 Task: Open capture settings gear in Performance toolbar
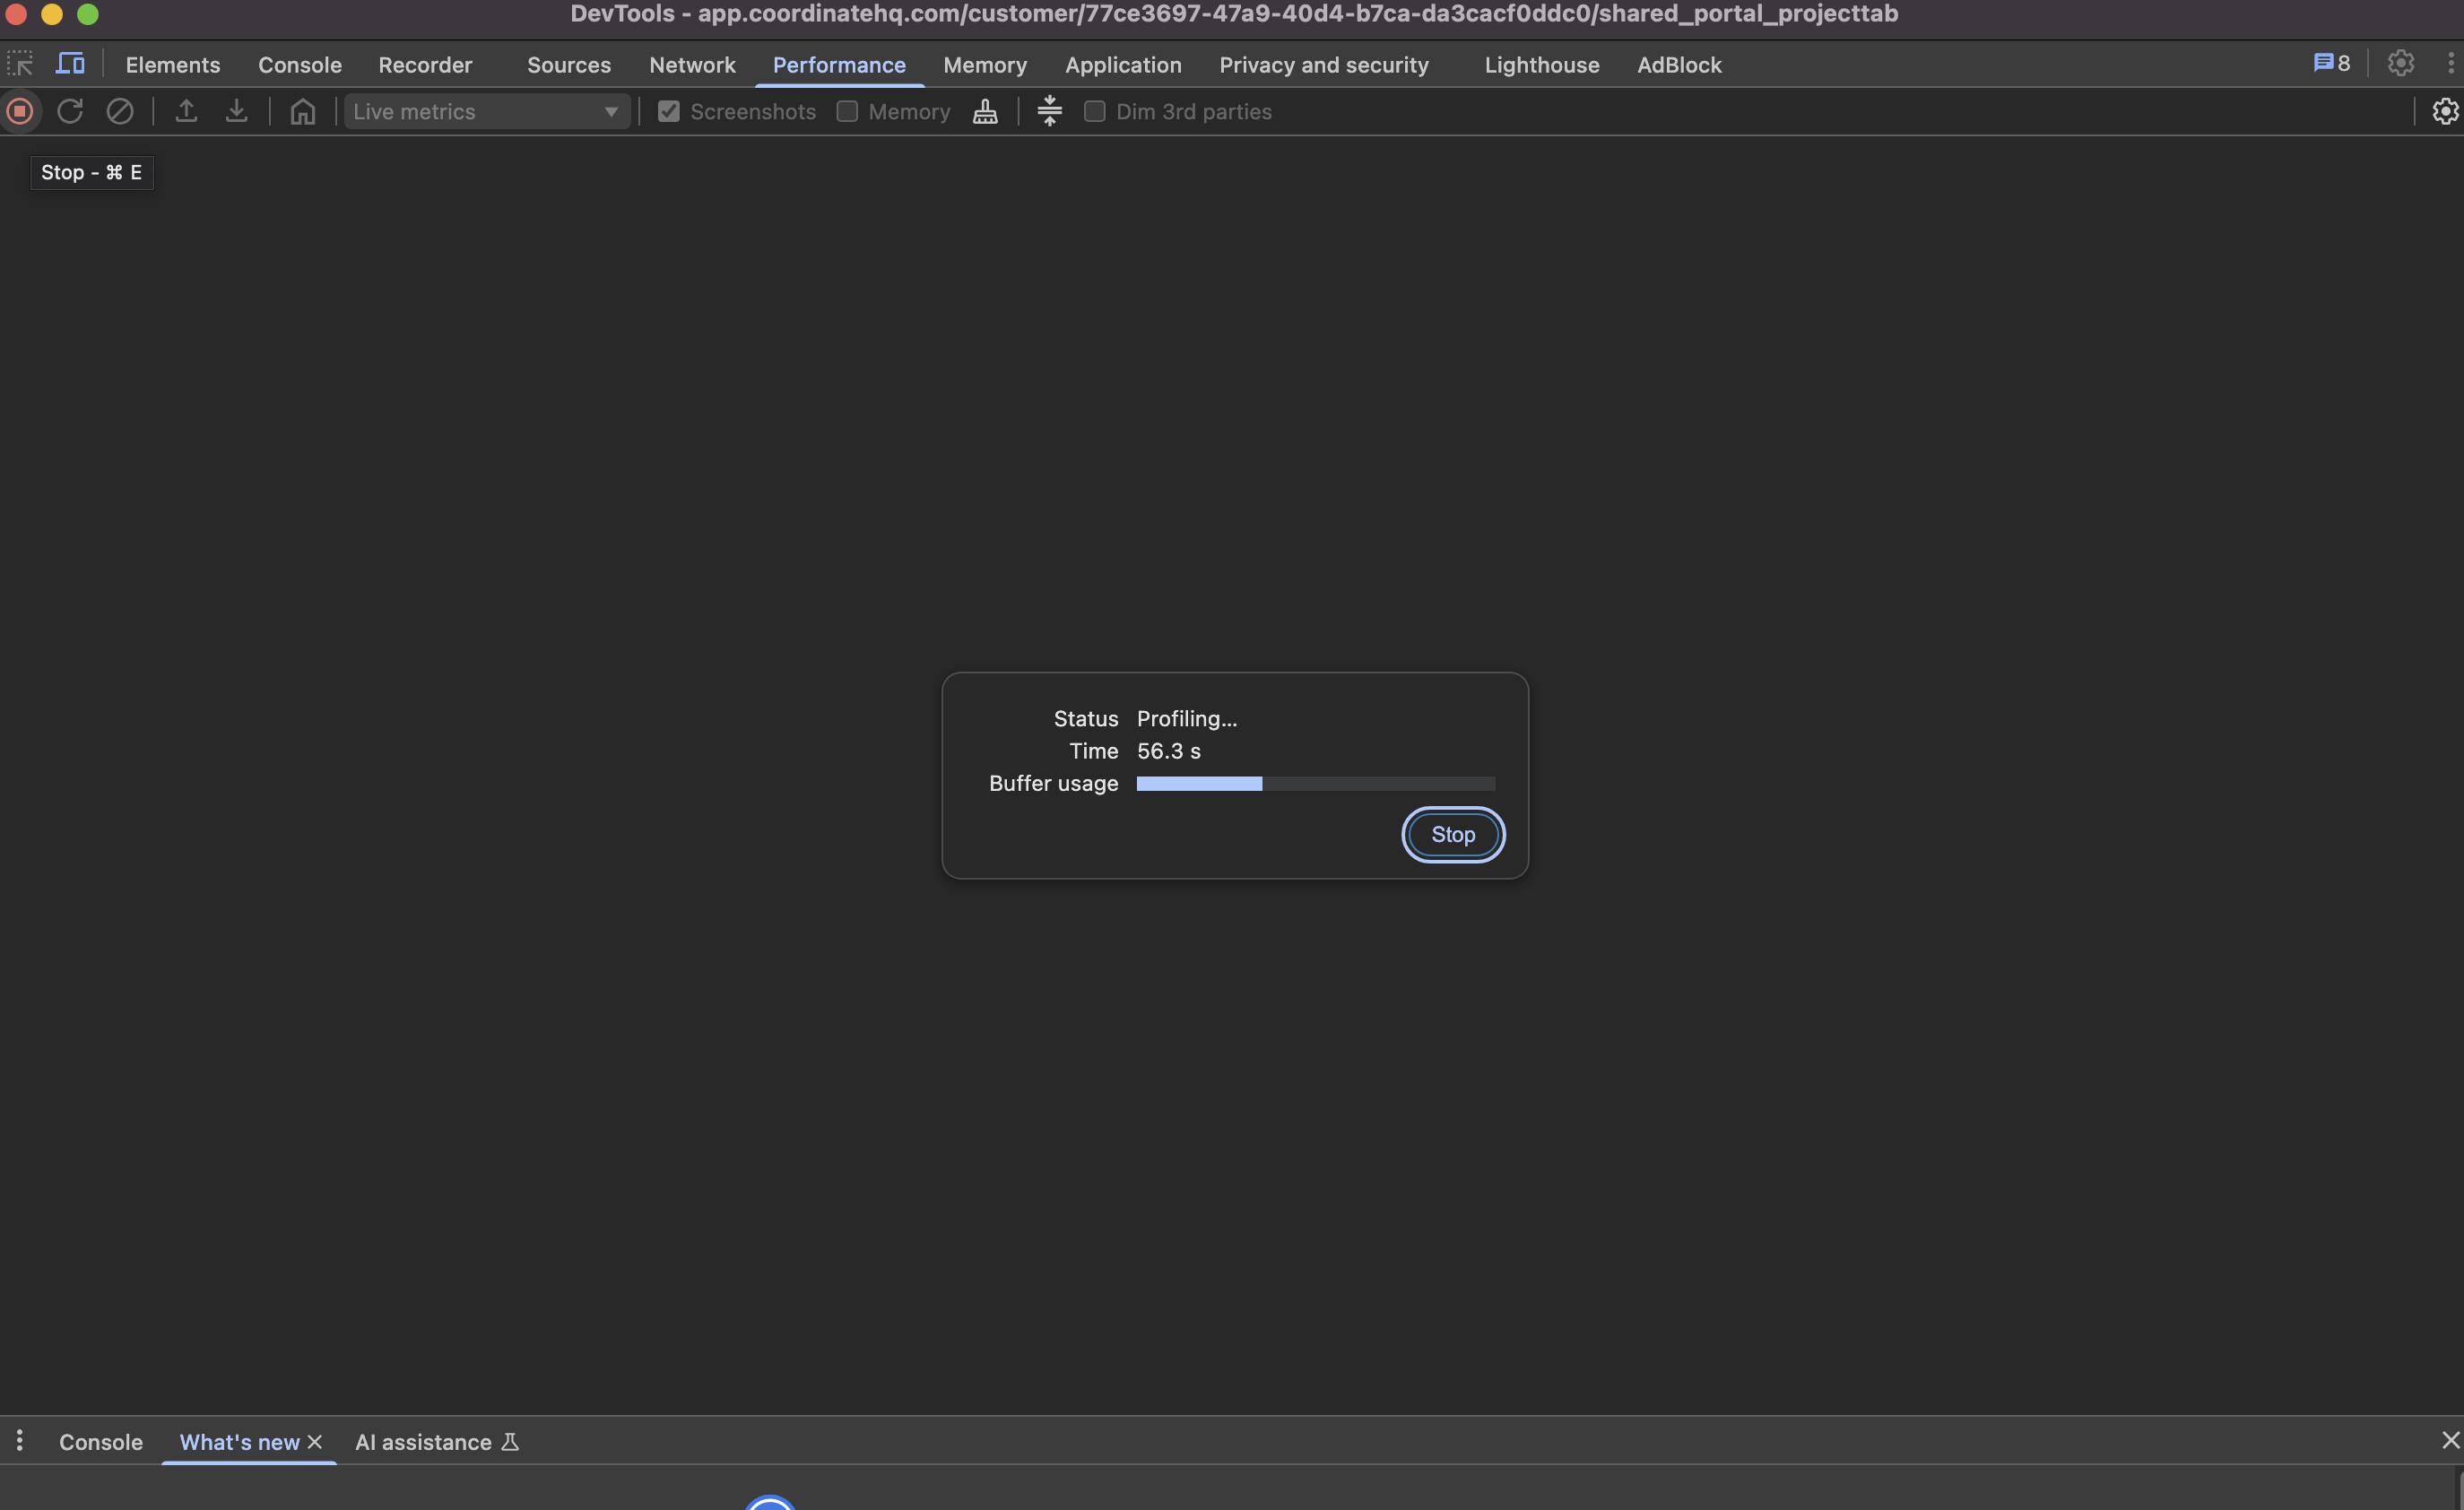click(x=2445, y=111)
